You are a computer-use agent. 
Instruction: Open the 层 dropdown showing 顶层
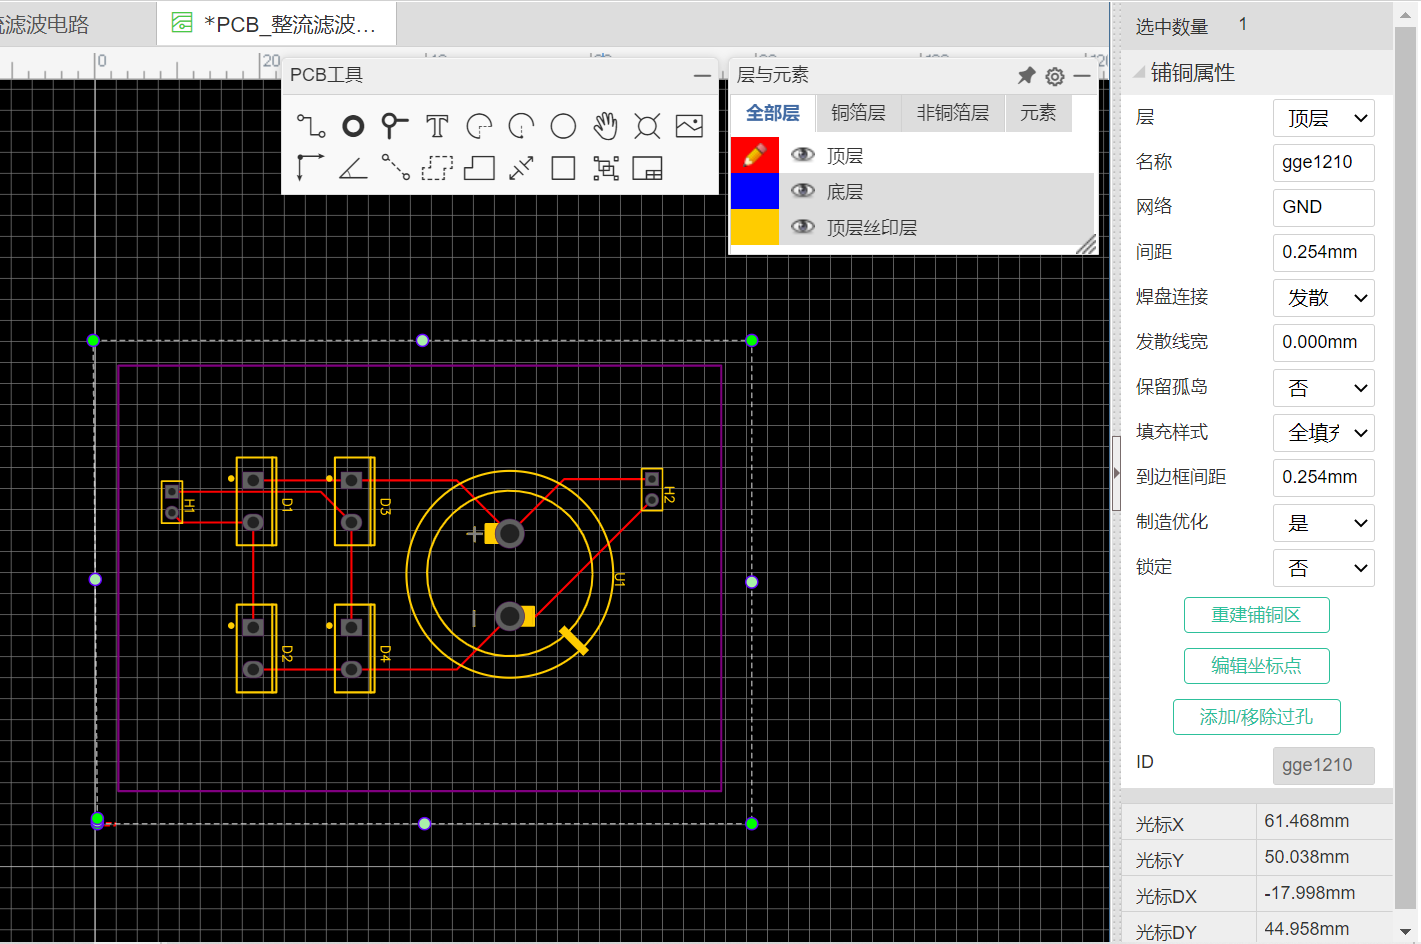pyautogui.click(x=1323, y=118)
